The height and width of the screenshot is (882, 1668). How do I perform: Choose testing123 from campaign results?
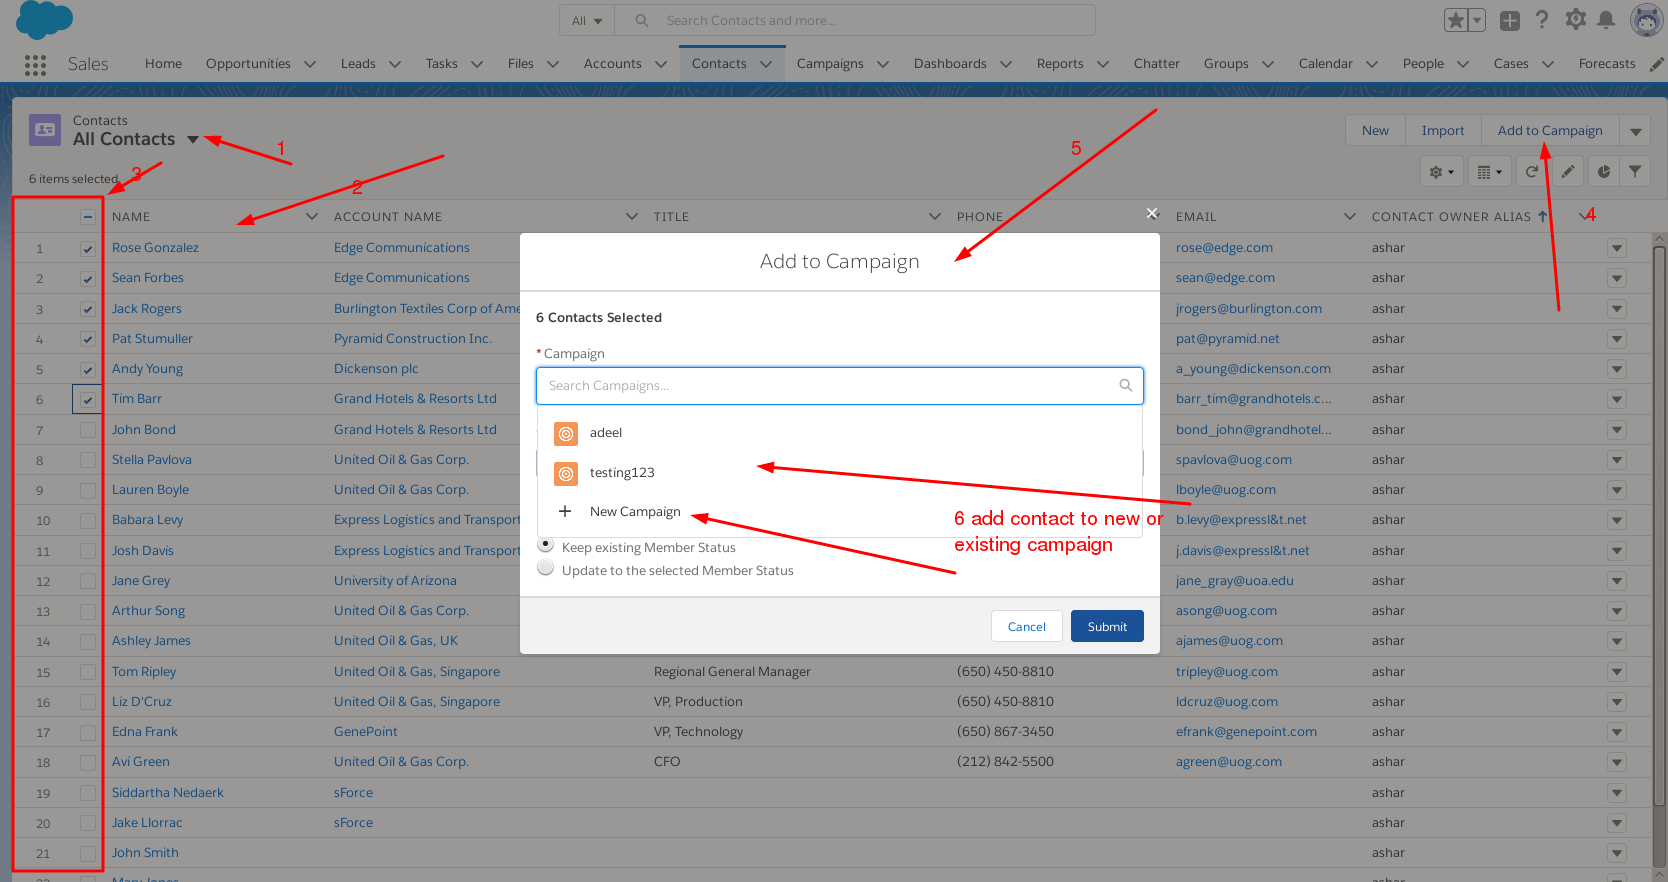840,473
